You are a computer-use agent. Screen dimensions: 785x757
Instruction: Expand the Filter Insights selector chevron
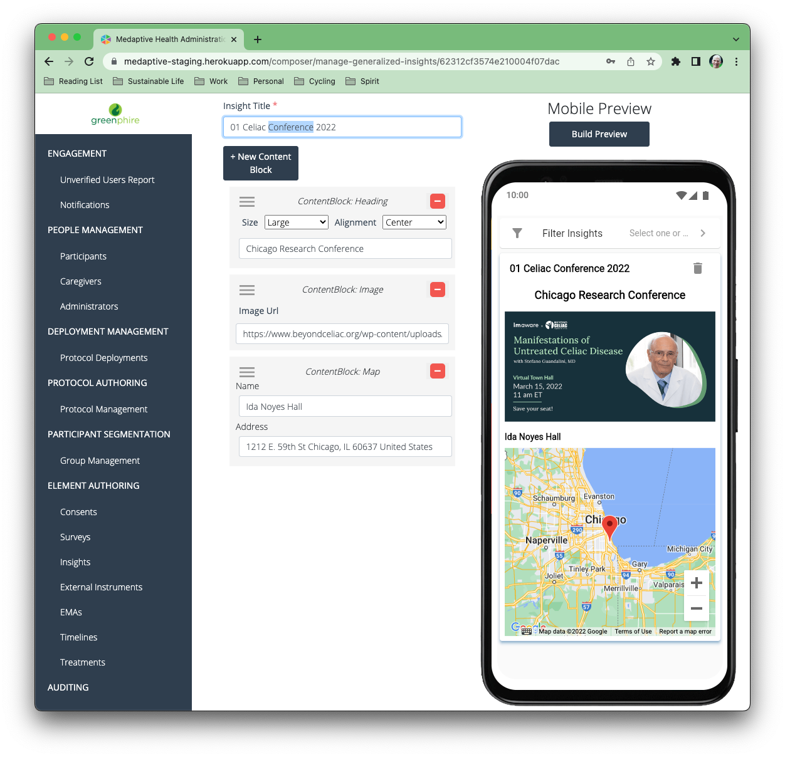(703, 233)
